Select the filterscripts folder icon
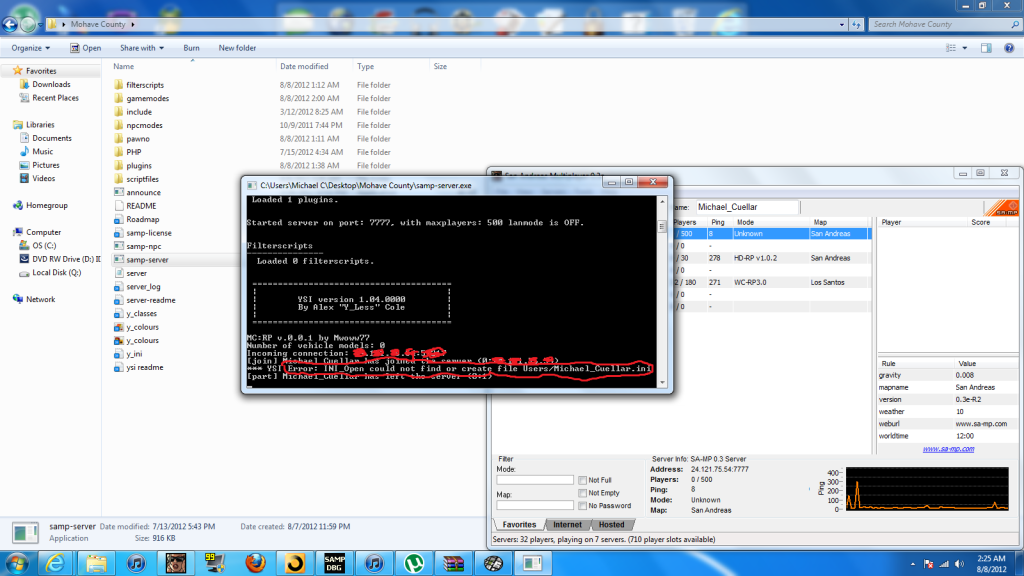The width and height of the screenshot is (1024, 576). pyautogui.click(x=118, y=85)
